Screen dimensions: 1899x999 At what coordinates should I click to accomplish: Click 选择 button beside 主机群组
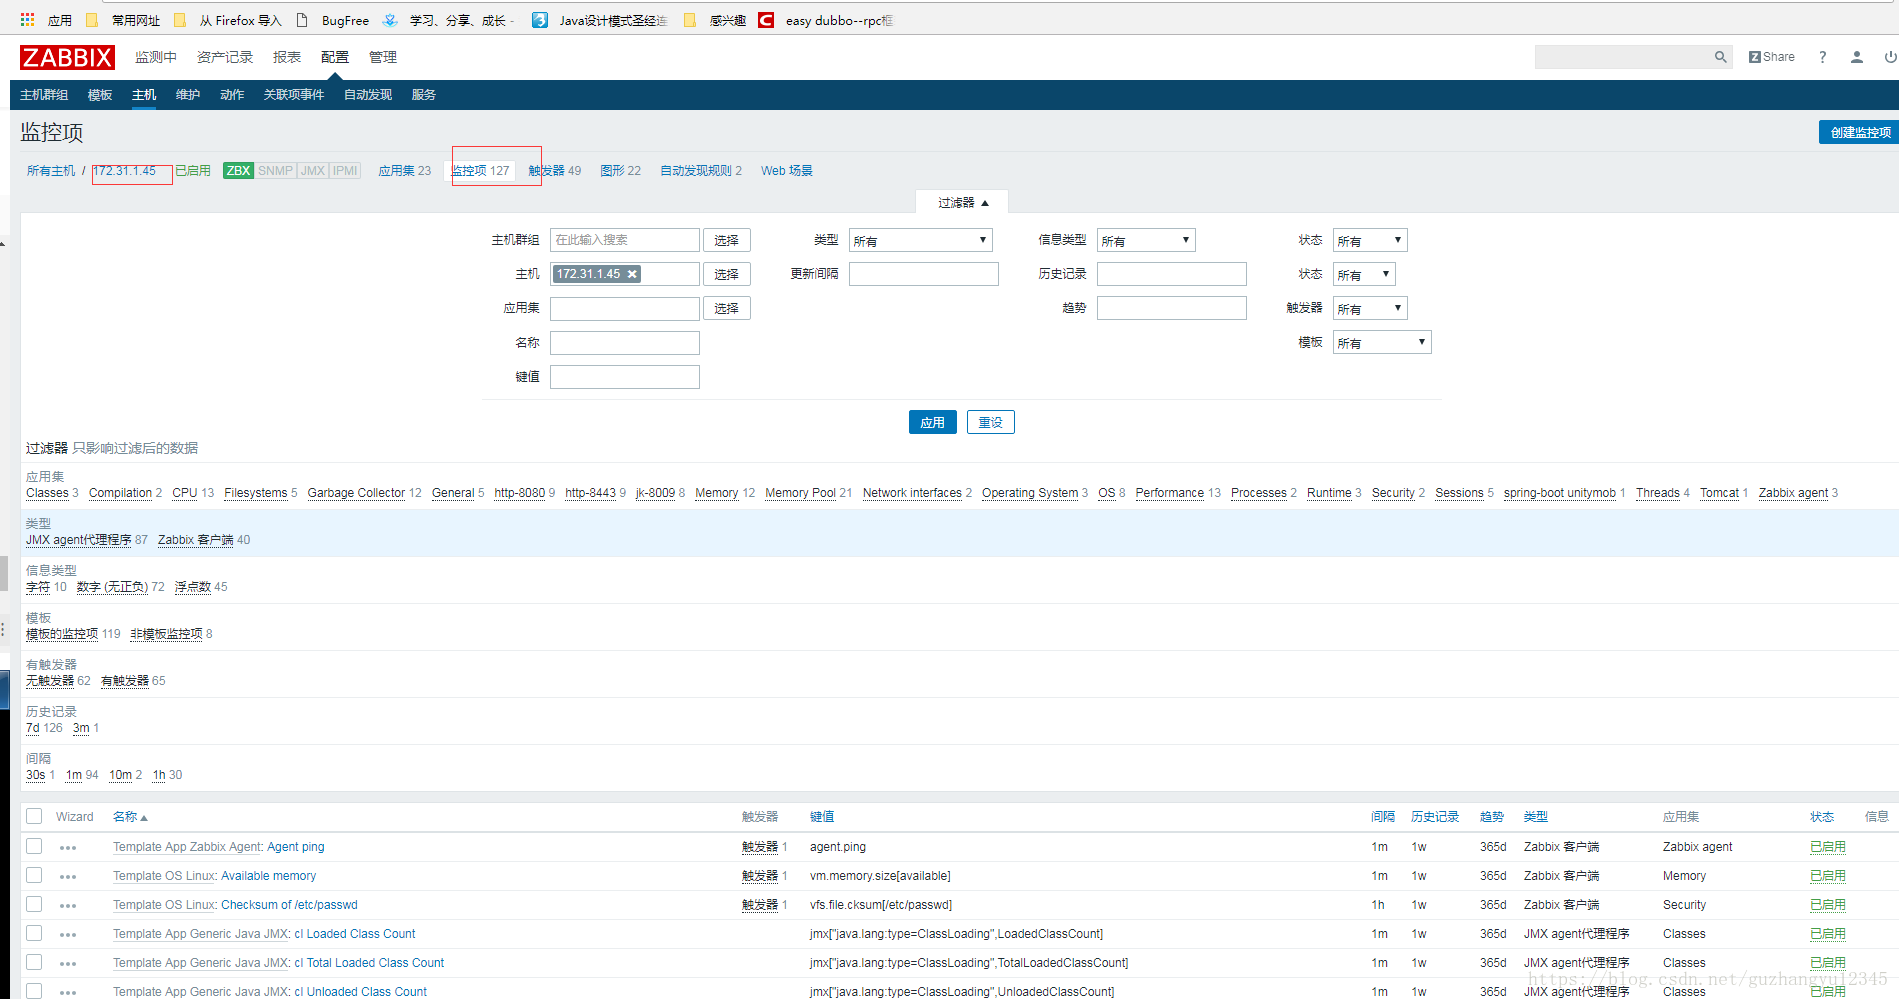tap(727, 240)
